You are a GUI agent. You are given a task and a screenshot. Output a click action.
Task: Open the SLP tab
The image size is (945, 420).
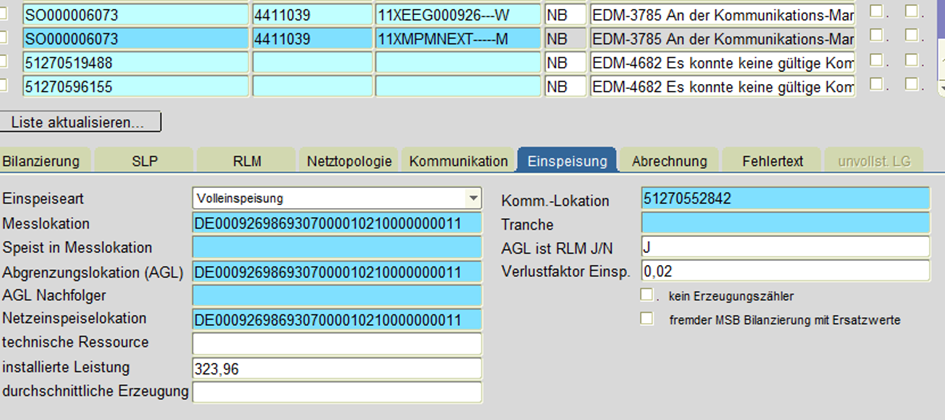pos(144,160)
